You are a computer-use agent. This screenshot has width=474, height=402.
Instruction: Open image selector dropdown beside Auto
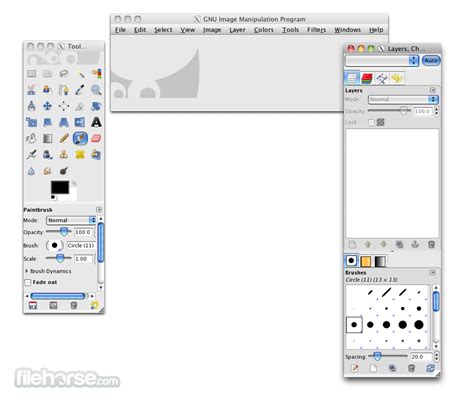tap(382, 60)
